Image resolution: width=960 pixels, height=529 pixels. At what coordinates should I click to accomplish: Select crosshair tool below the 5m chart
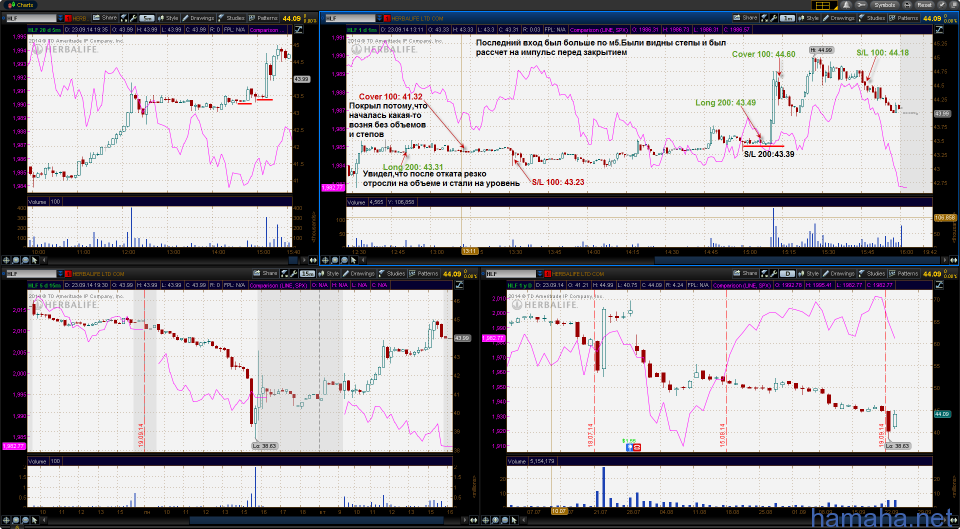pos(6,260)
